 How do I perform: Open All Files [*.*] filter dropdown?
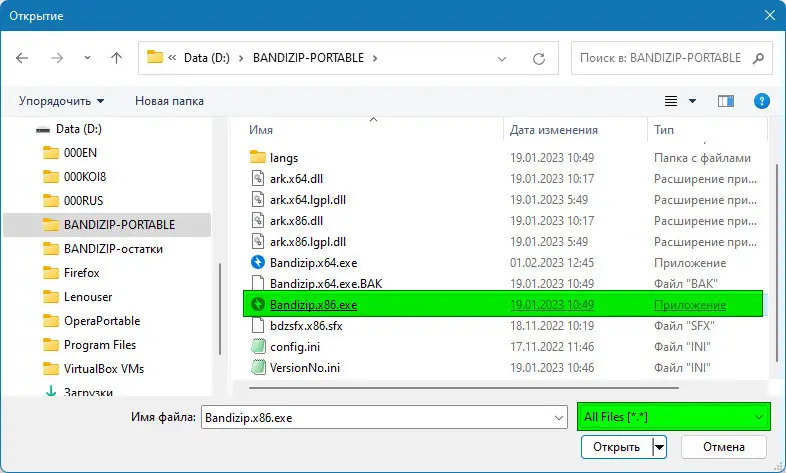click(674, 416)
